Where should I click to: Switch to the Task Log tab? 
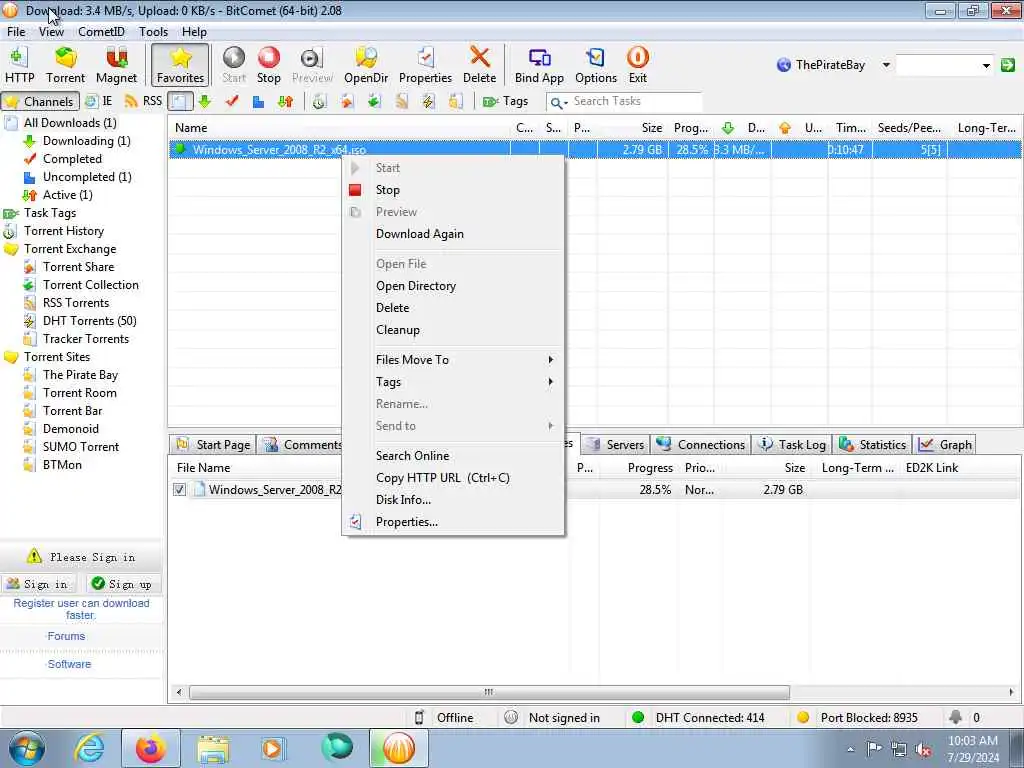[792, 445]
